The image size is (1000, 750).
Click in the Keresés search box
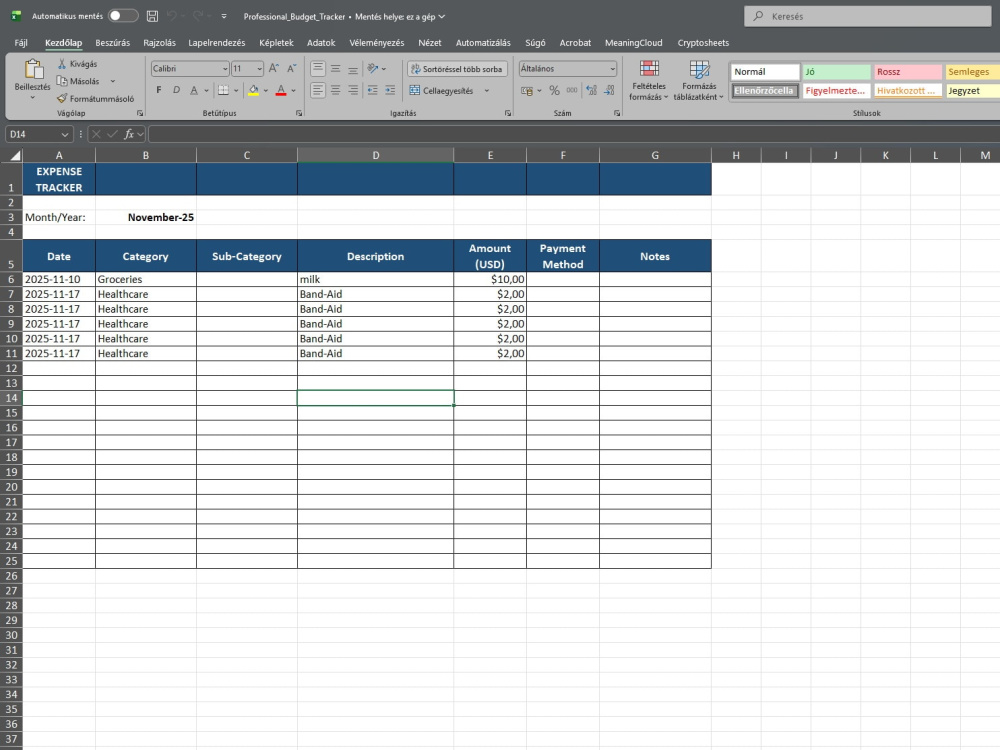pyautogui.click(x=867, y=17)
